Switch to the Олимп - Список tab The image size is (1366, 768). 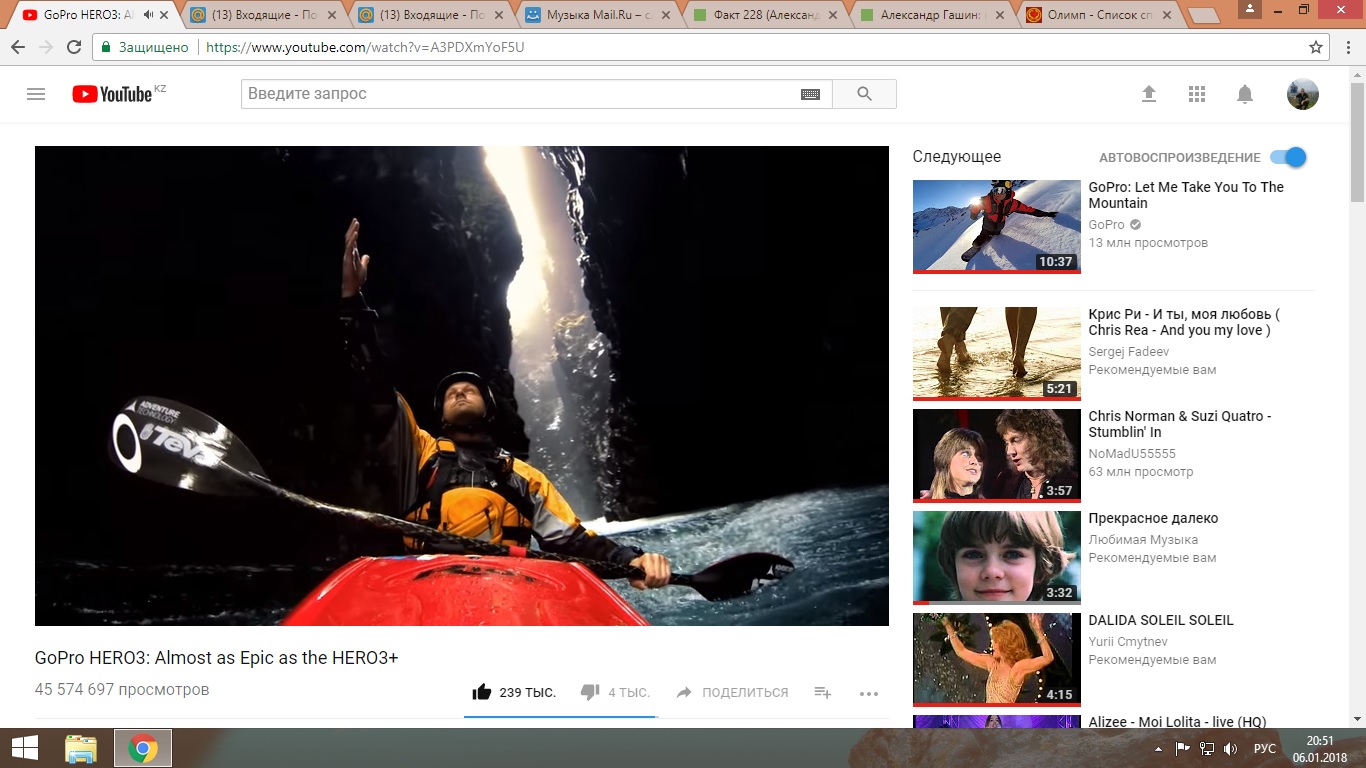tap(1099, 15)
